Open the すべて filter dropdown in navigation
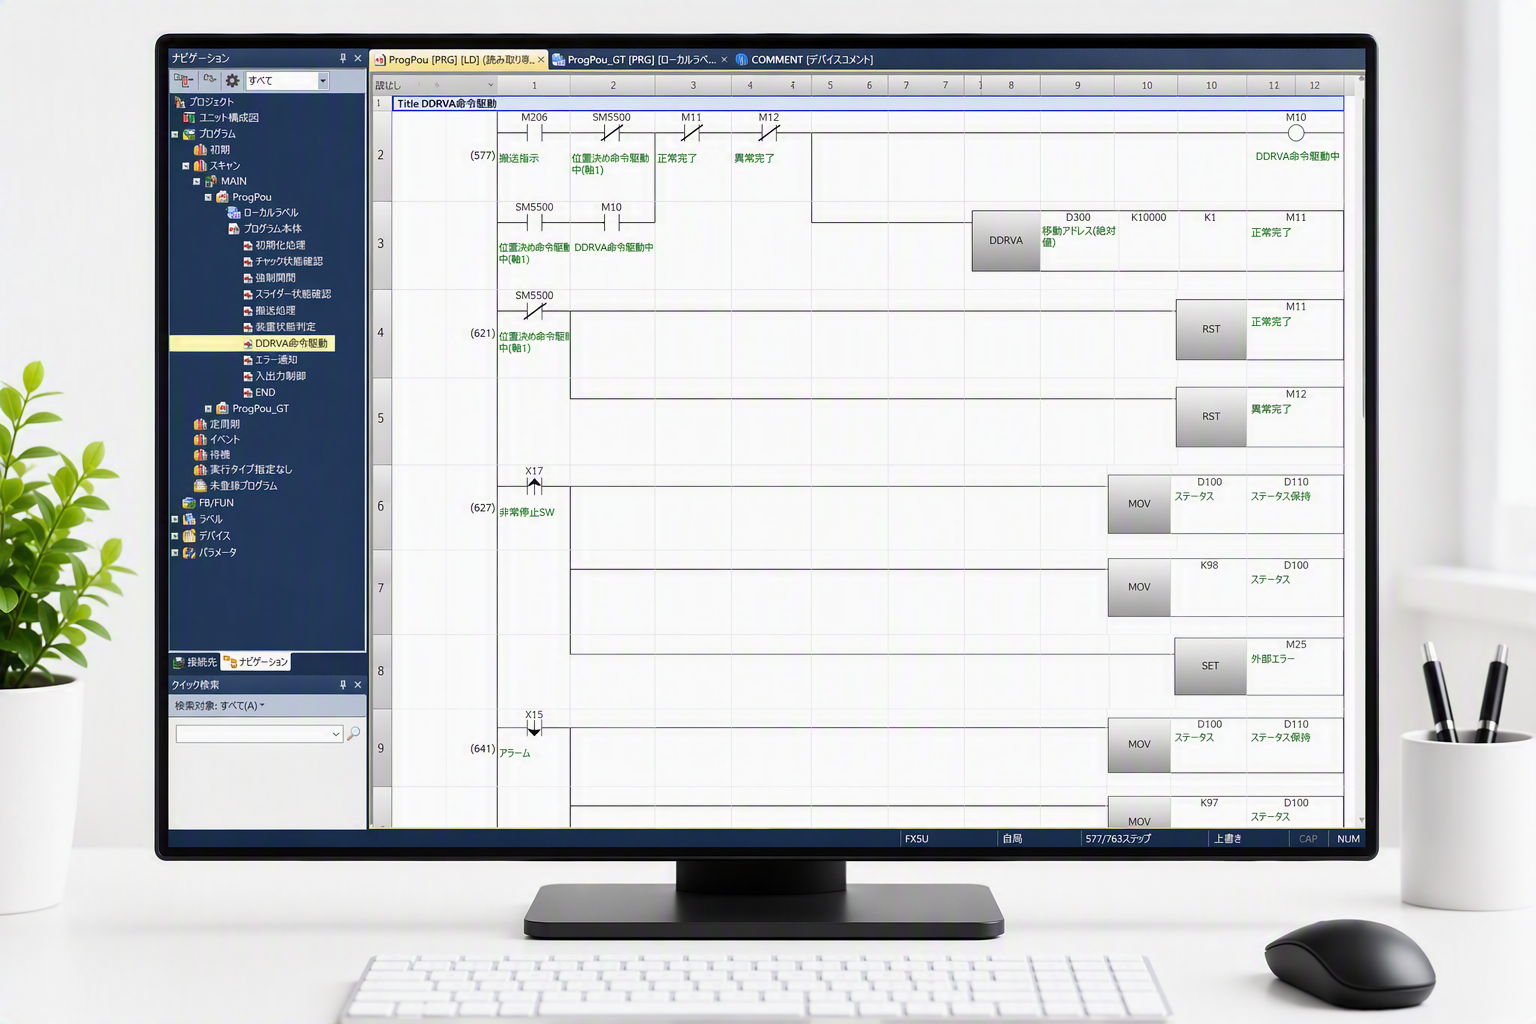The height and width of the screenshot is (1024, 1536). tap(323, 80)
